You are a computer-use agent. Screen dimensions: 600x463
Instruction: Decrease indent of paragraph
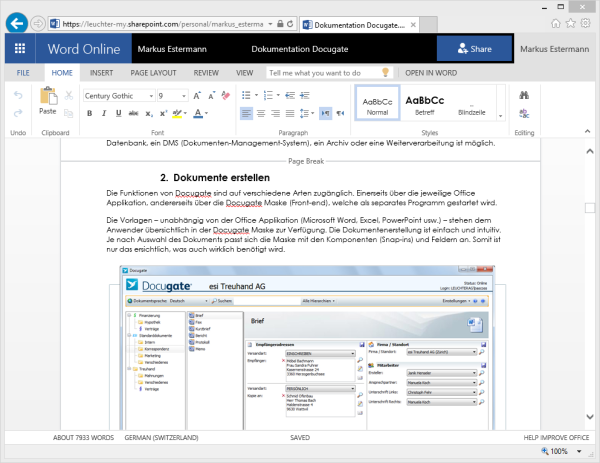tap(290, 95)
